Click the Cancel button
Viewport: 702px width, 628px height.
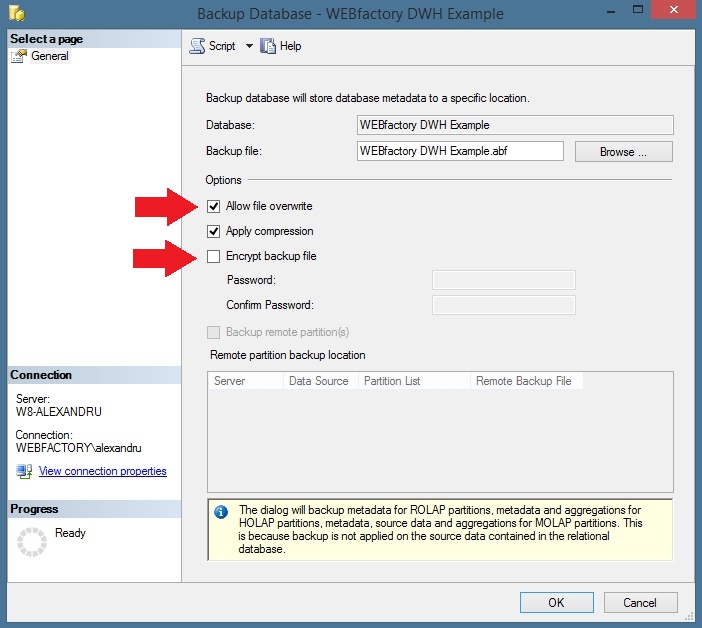pos(640,602)
